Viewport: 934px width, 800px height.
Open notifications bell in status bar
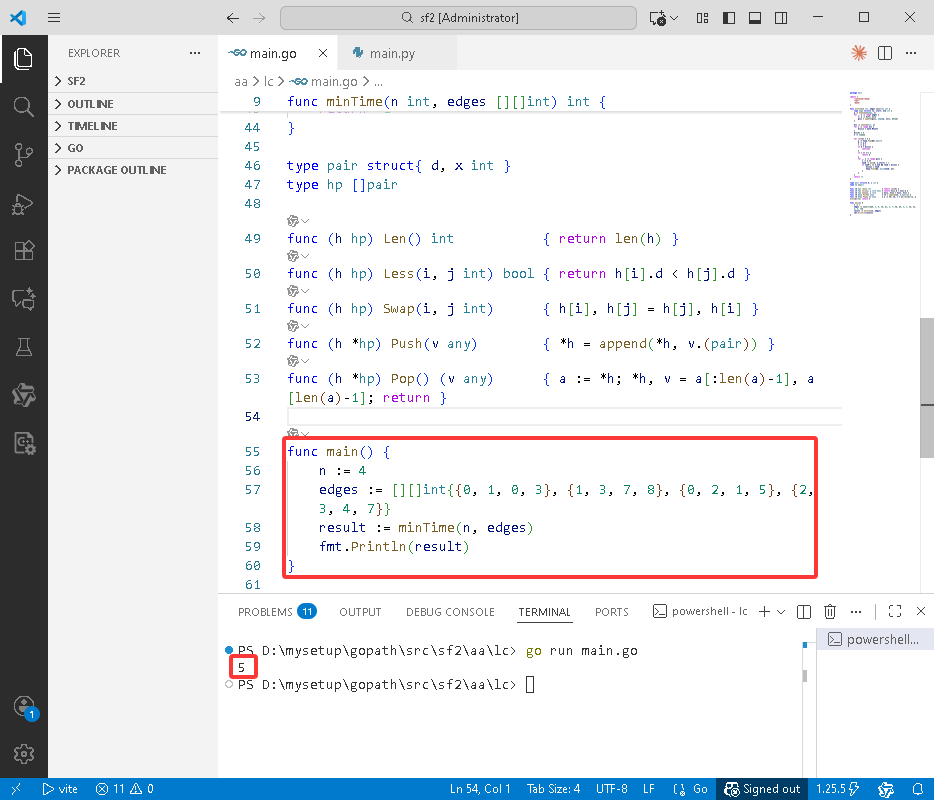918,789
